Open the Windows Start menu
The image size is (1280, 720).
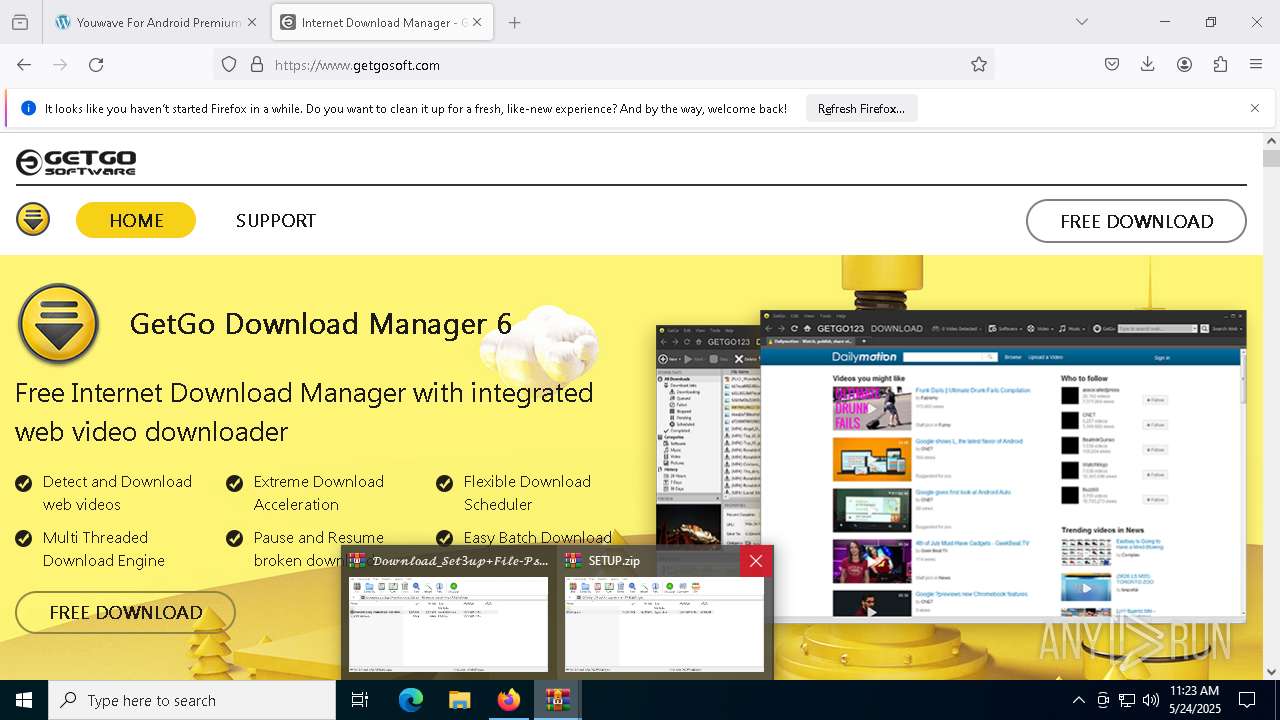point(24,700)
